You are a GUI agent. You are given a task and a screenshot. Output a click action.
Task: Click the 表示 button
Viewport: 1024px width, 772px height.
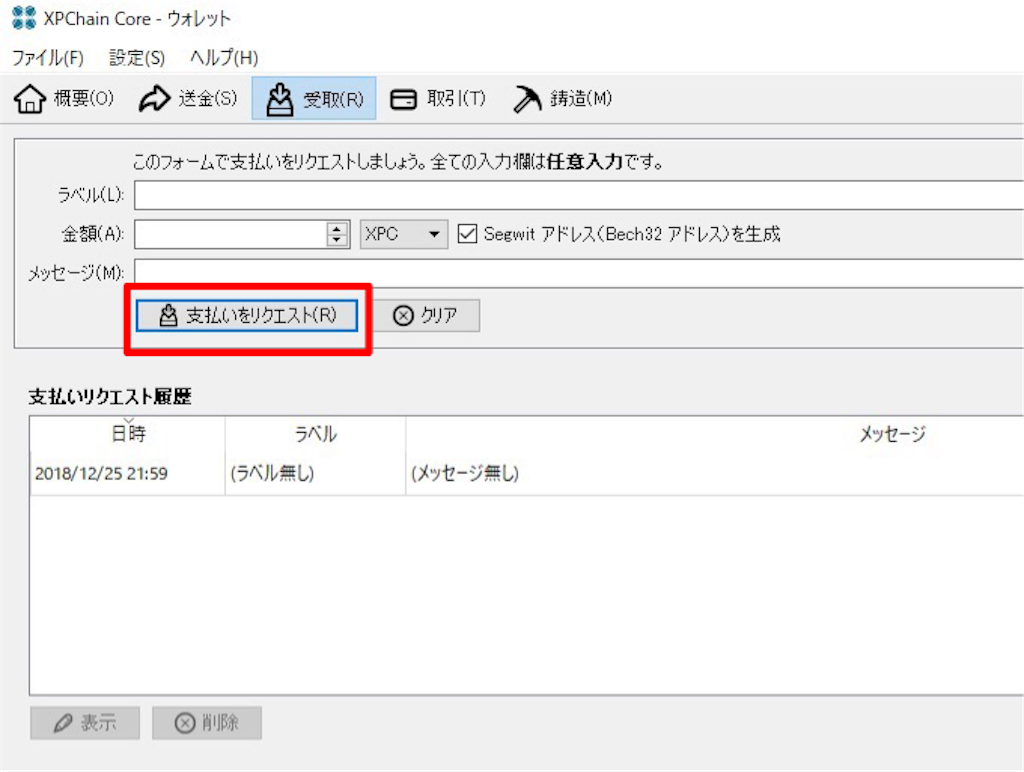click(x=85, y=723)
